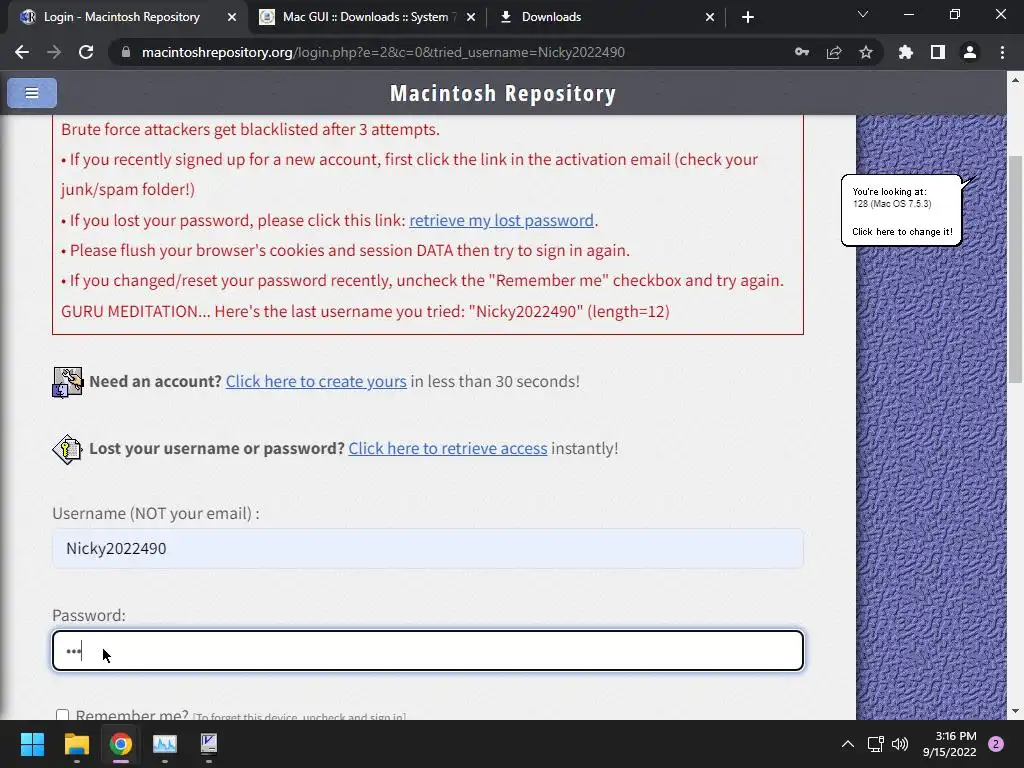Follow the retrieve my lost password link

[x=502, y=221]
